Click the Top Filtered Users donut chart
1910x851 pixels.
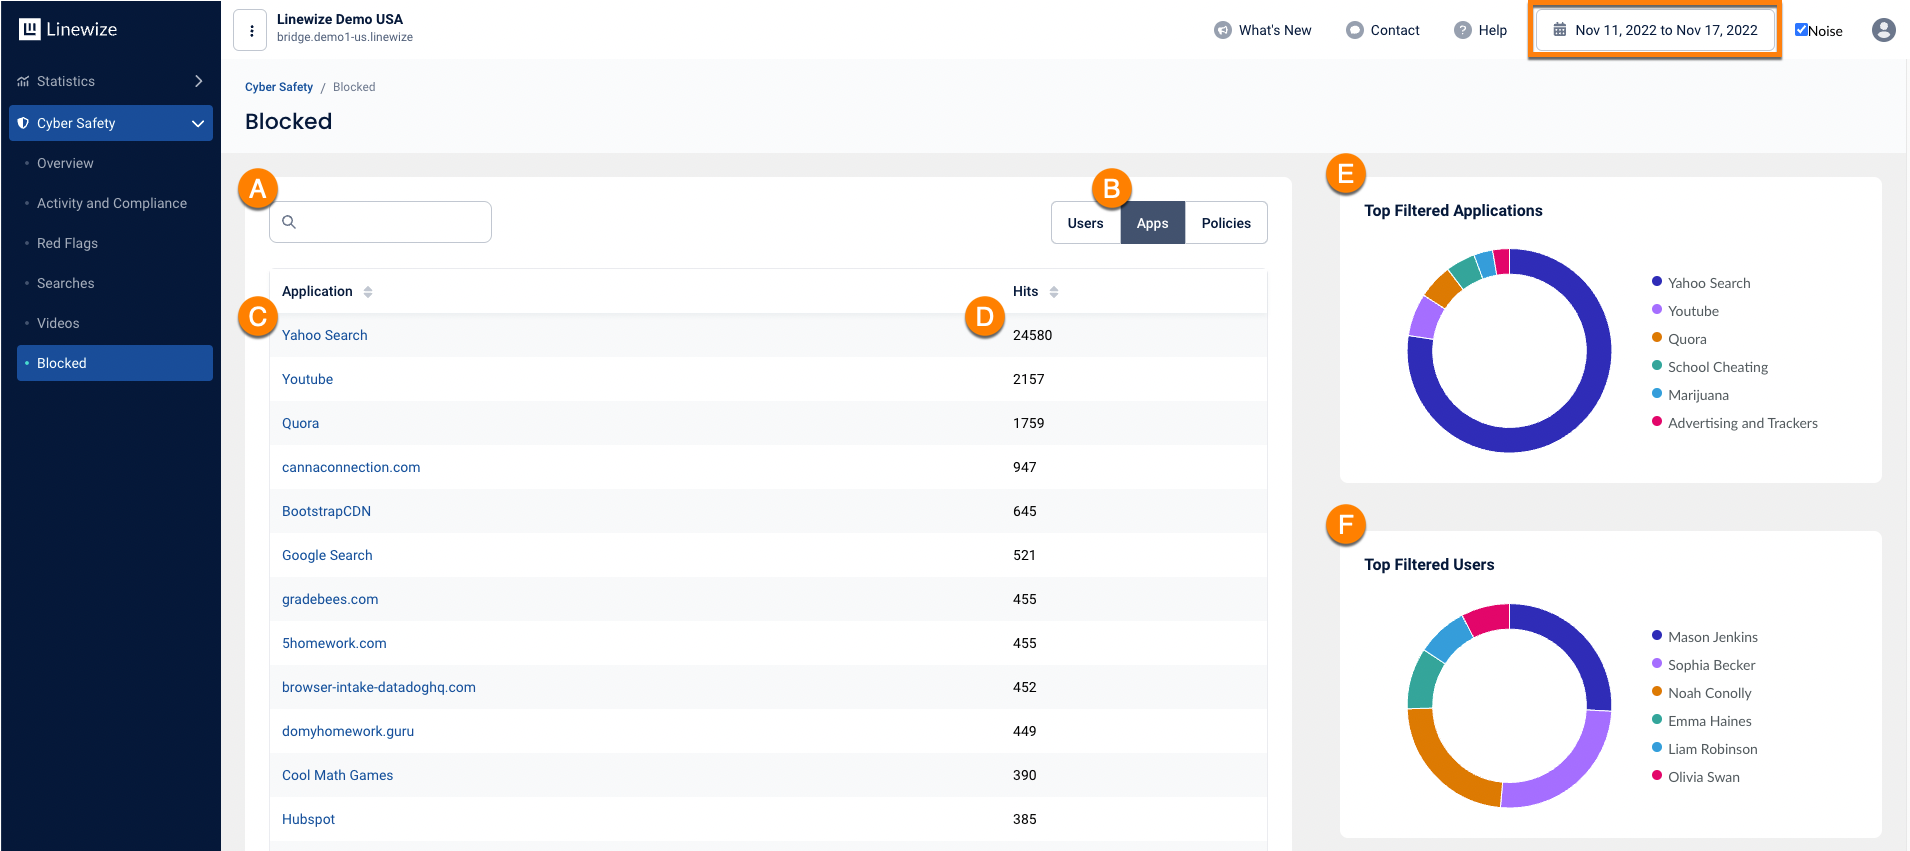1509,706
